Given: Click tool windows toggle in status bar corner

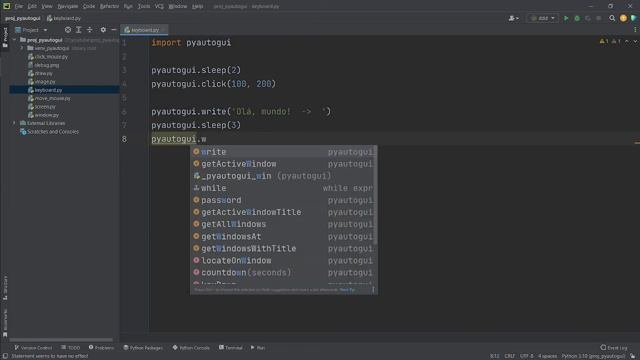Looking at the screenshot, I should coord(5,356).
